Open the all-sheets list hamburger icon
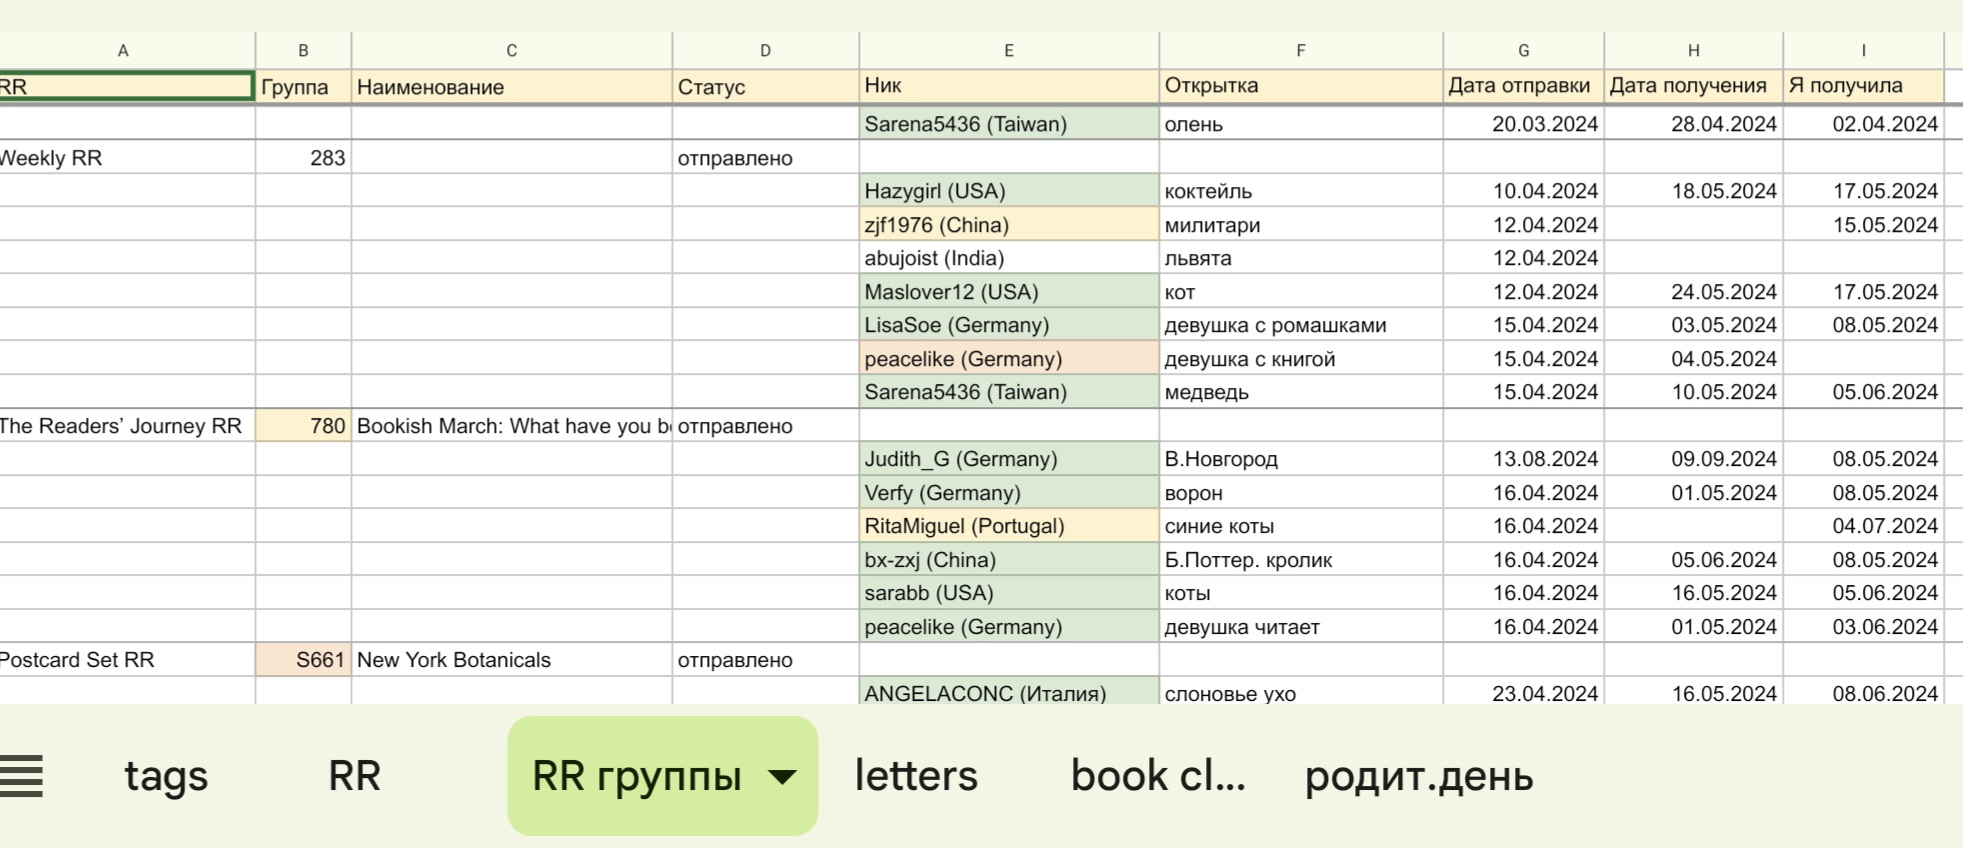Image resolution: width=1963 pixels, height=848 pixels. click(x=21, y=776)
